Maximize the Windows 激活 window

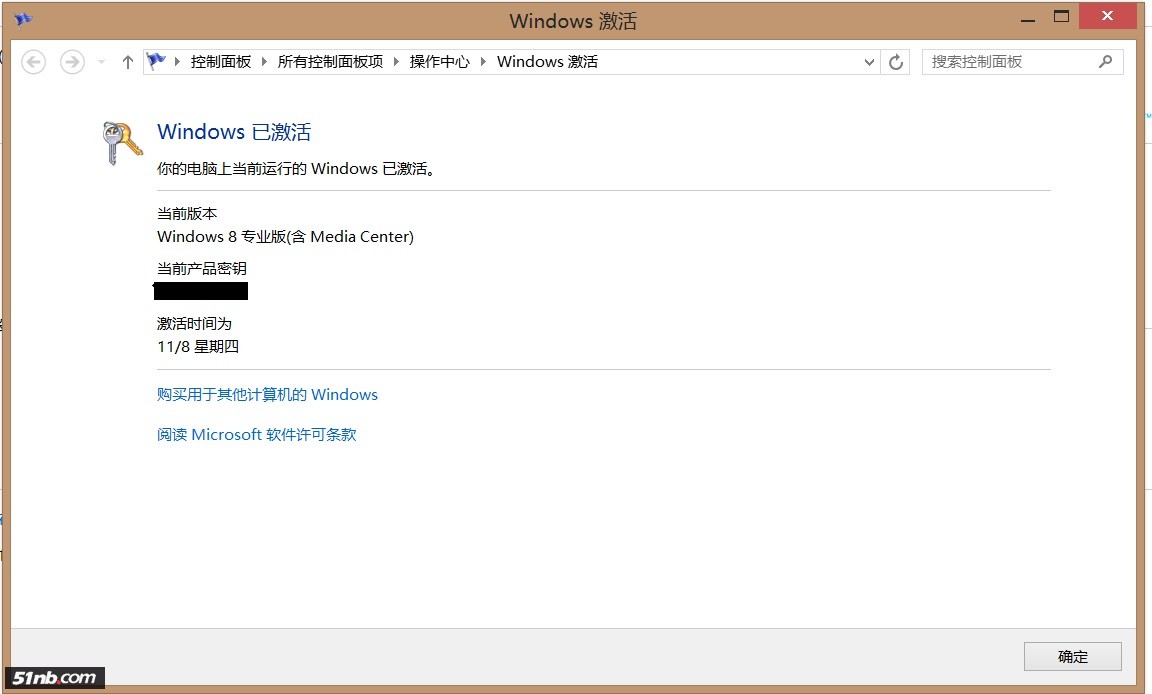click(1061, 16)
